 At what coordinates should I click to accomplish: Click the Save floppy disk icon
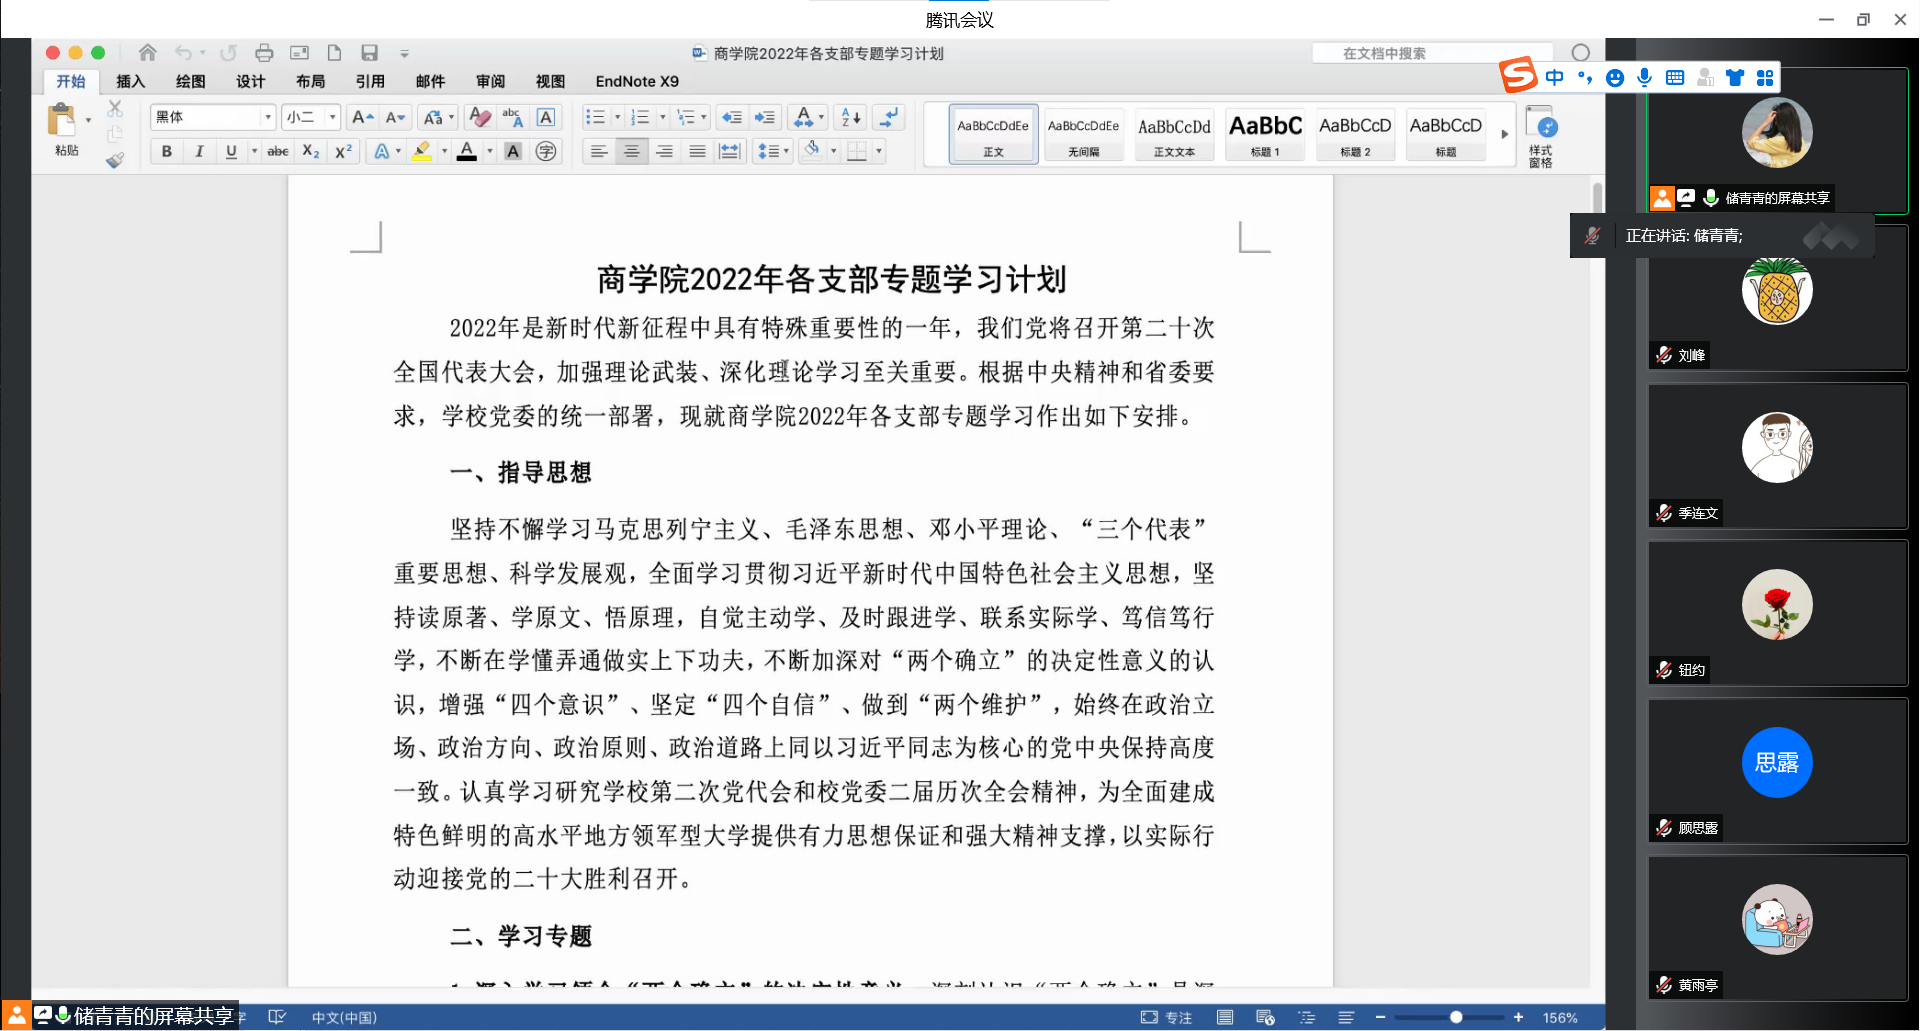tap(369, 53)
